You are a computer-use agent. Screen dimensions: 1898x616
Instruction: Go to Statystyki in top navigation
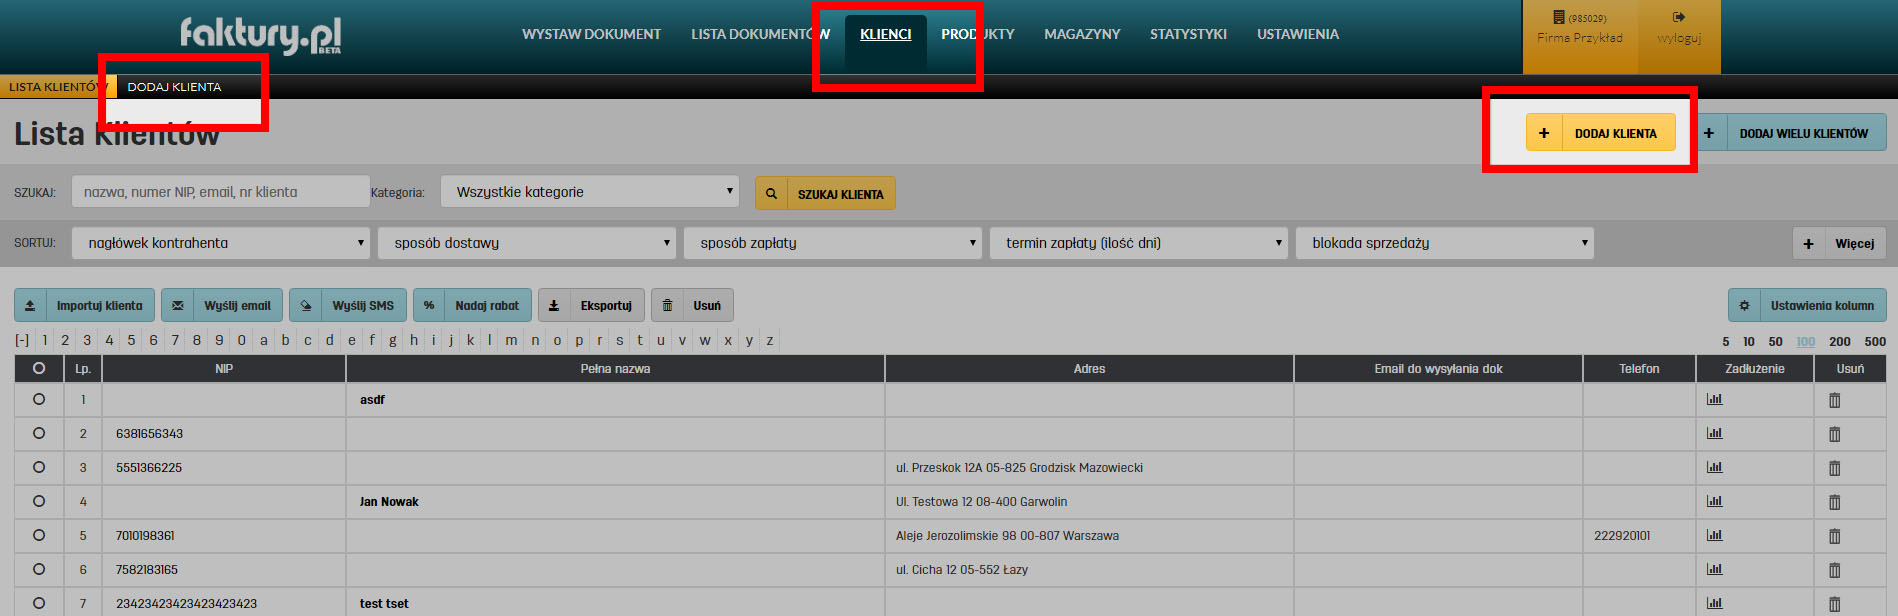(x=1188, y=34)
